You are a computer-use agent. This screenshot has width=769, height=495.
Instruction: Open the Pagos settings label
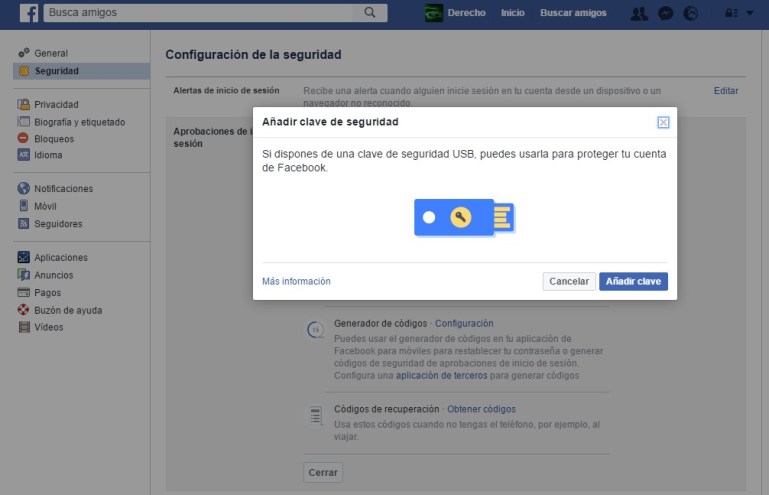[x=48, y=292]
